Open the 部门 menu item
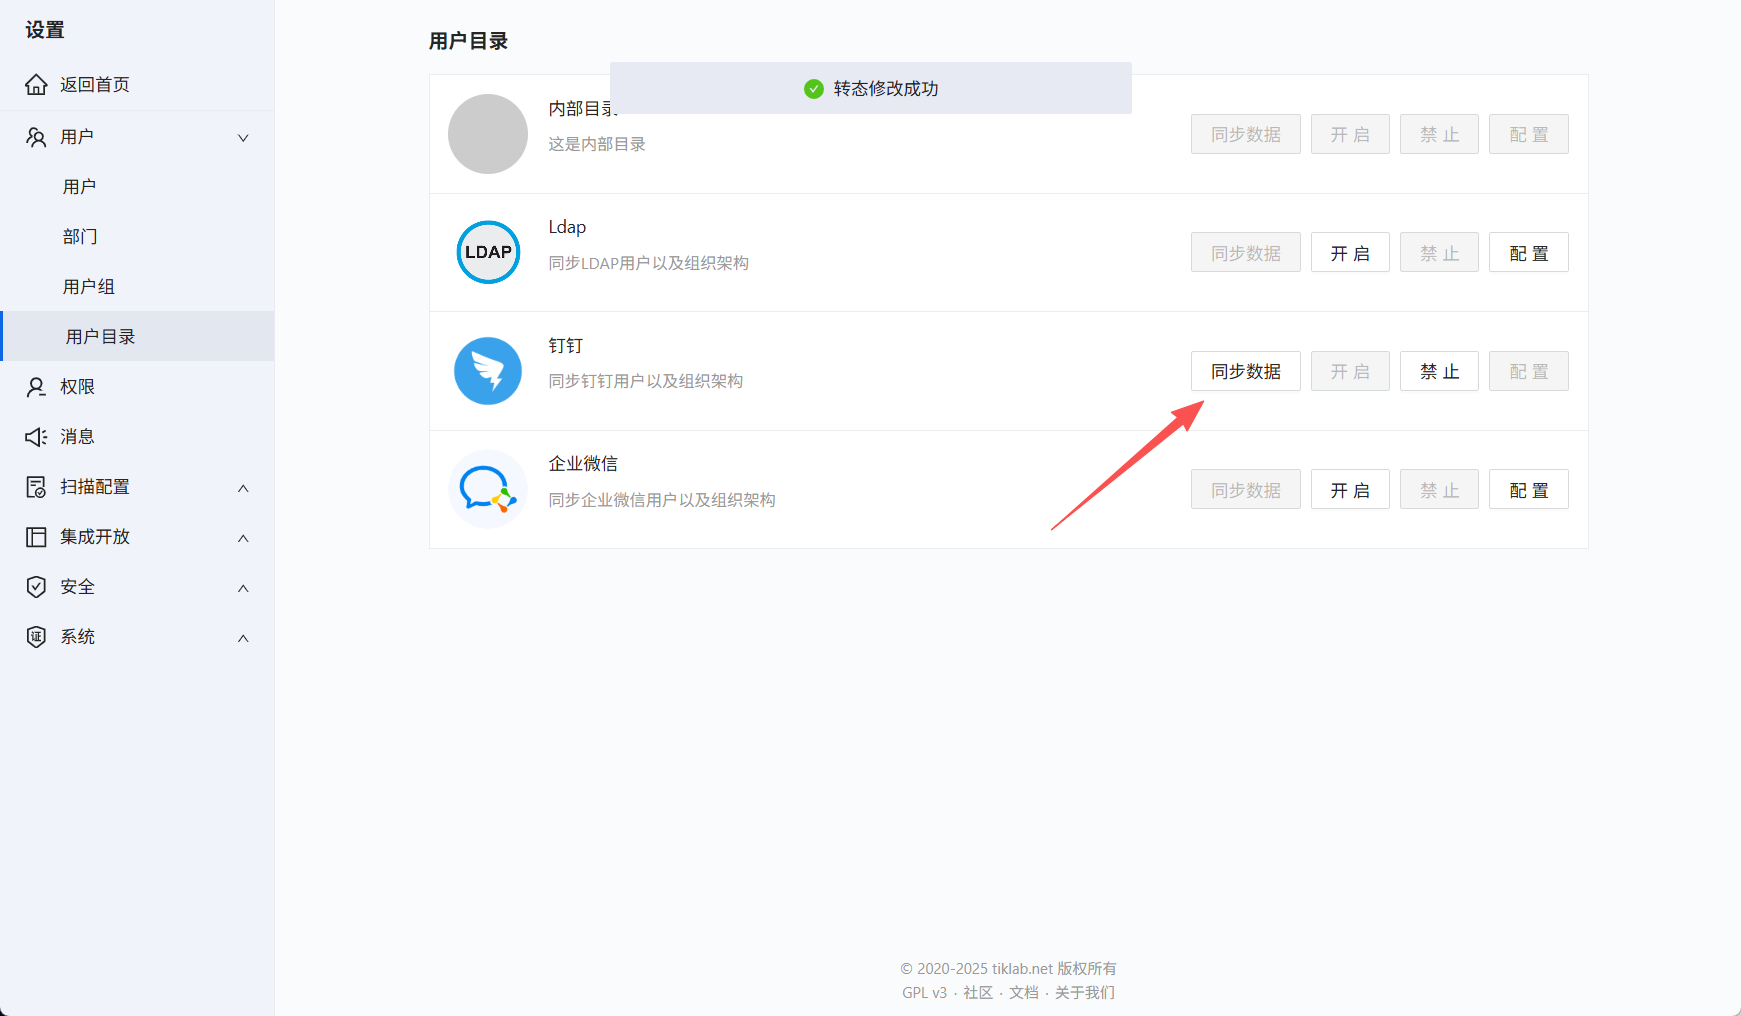 click(x=80, y=236)
